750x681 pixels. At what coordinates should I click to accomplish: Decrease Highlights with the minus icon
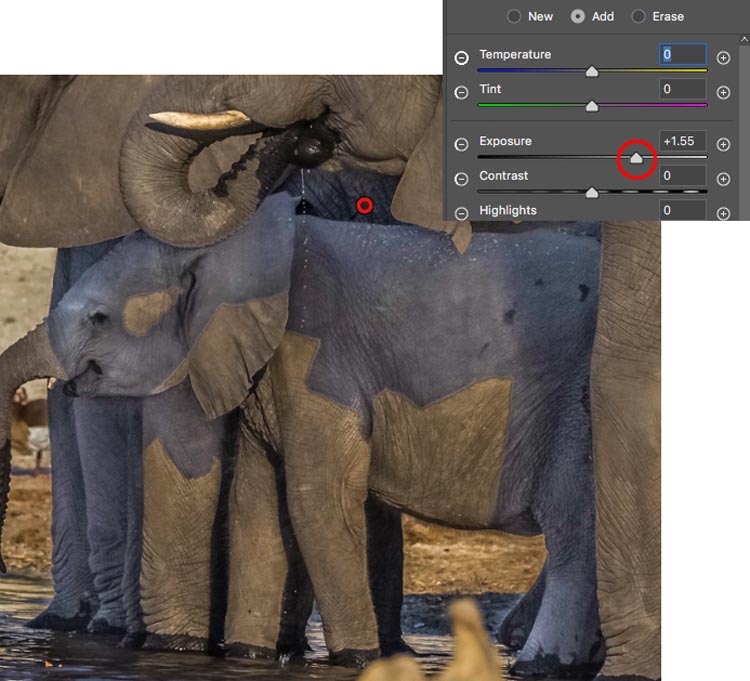point(461,213)
